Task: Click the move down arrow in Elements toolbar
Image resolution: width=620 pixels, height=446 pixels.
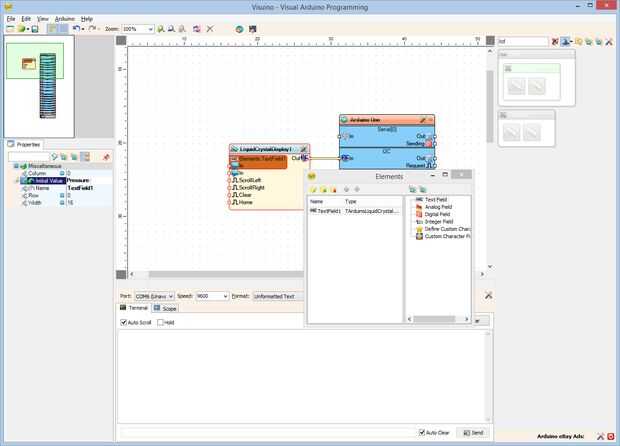Action: coord(357,189)
